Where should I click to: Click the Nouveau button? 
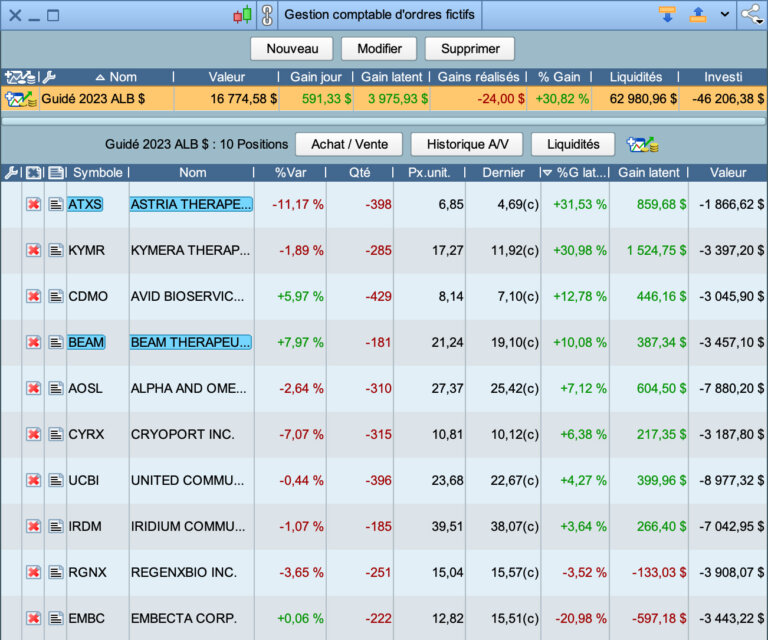(x=292, y=49)
